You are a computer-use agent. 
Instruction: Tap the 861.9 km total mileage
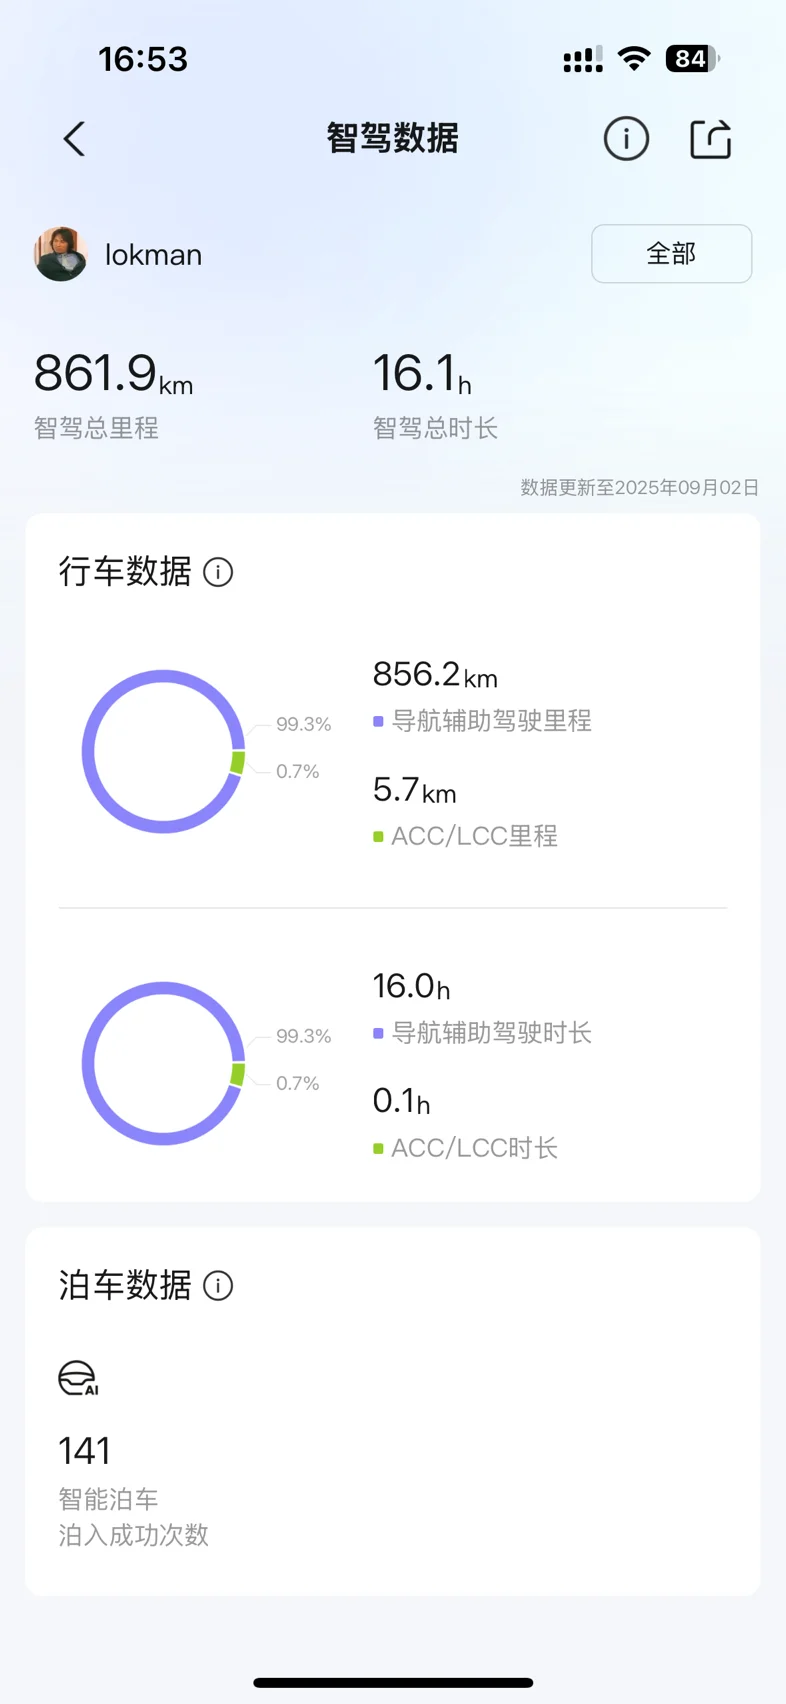tap(113, 374)
